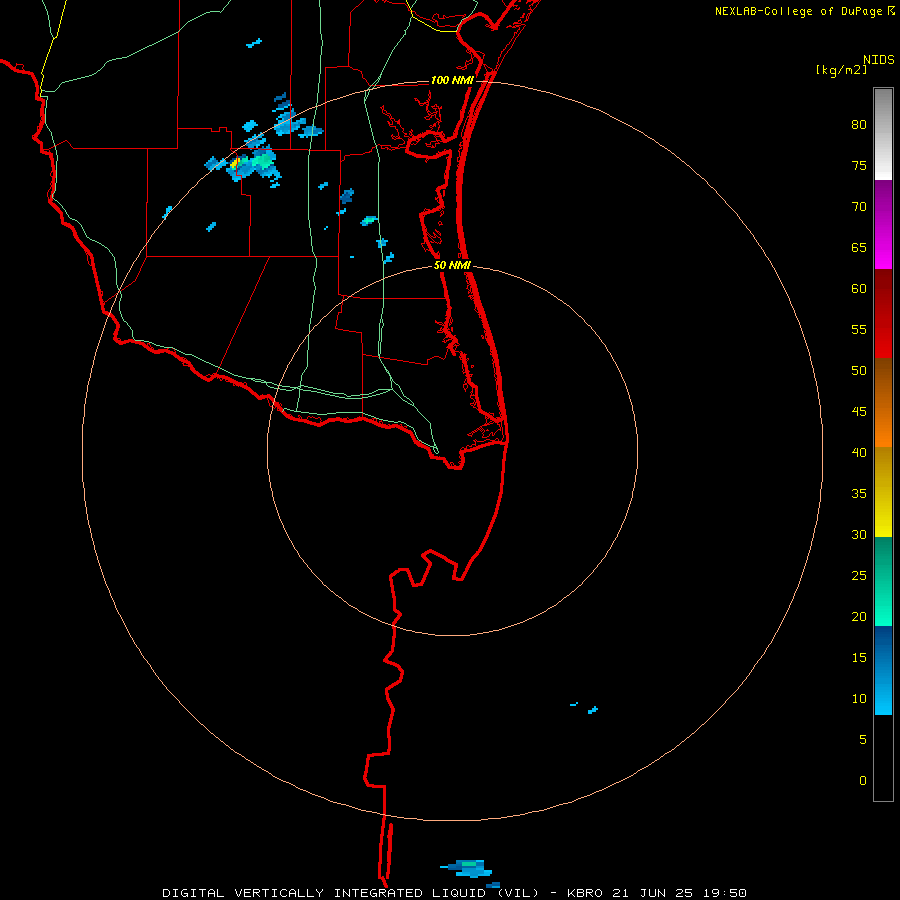Click the legend value 70
900x900 pixels.
click(859, 207)
